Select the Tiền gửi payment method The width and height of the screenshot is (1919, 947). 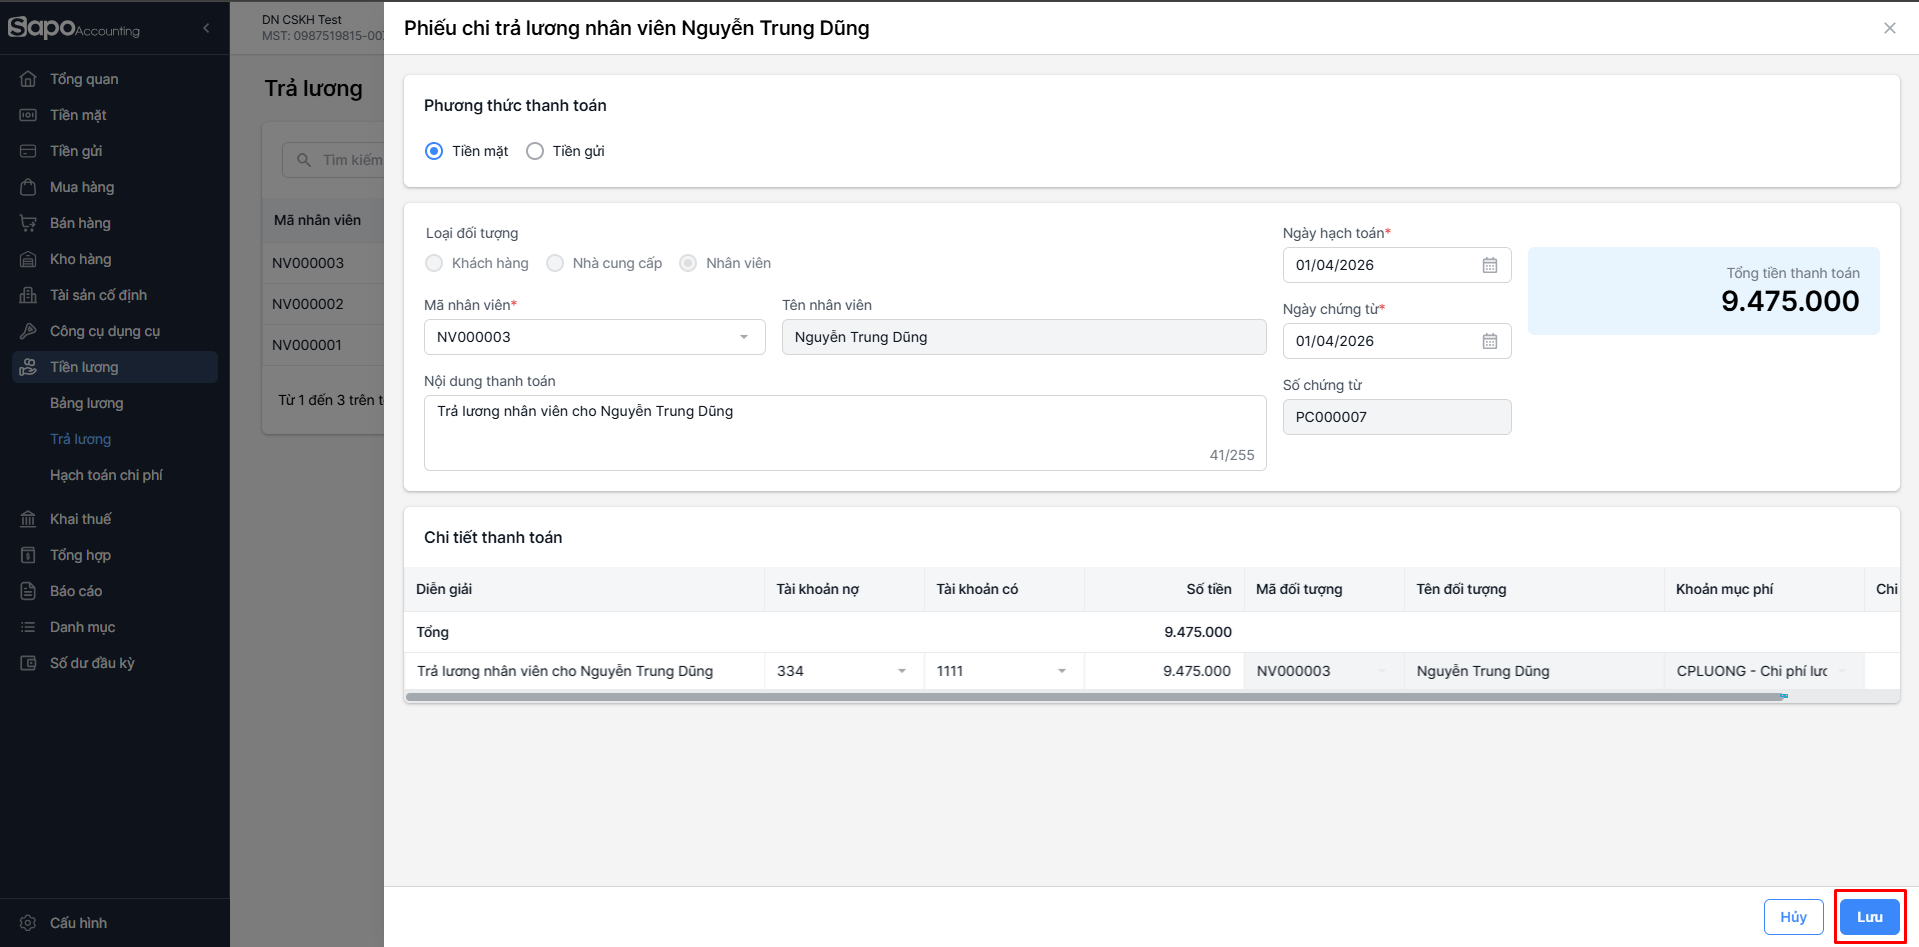pyautogui.click(x=535, y=151)
